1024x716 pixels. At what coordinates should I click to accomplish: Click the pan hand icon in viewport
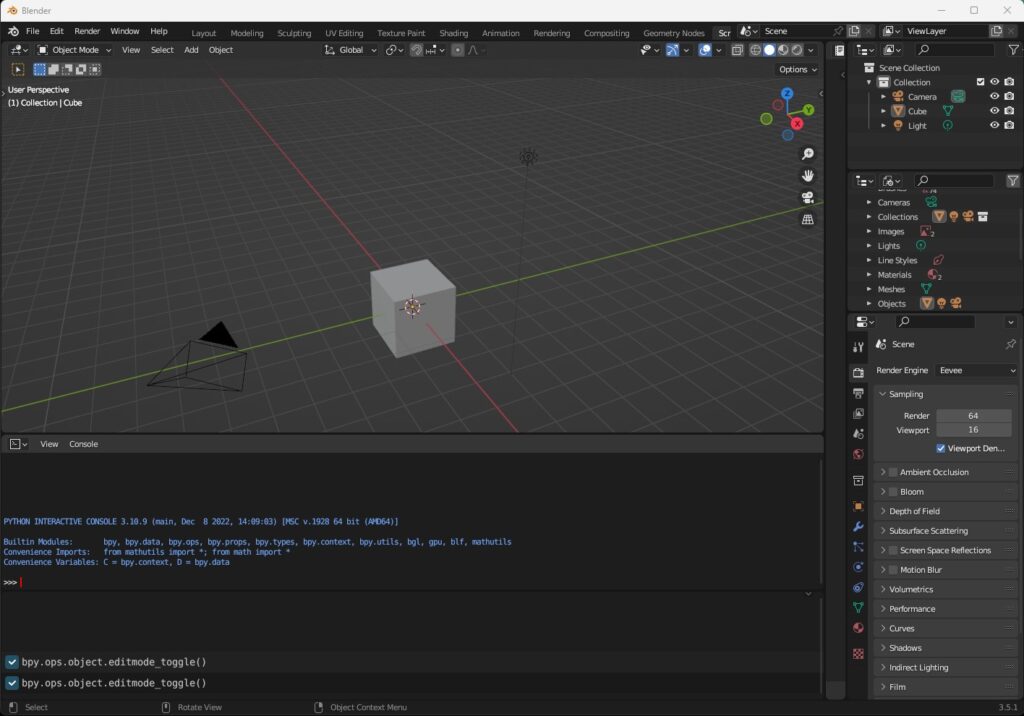[807, 176]
